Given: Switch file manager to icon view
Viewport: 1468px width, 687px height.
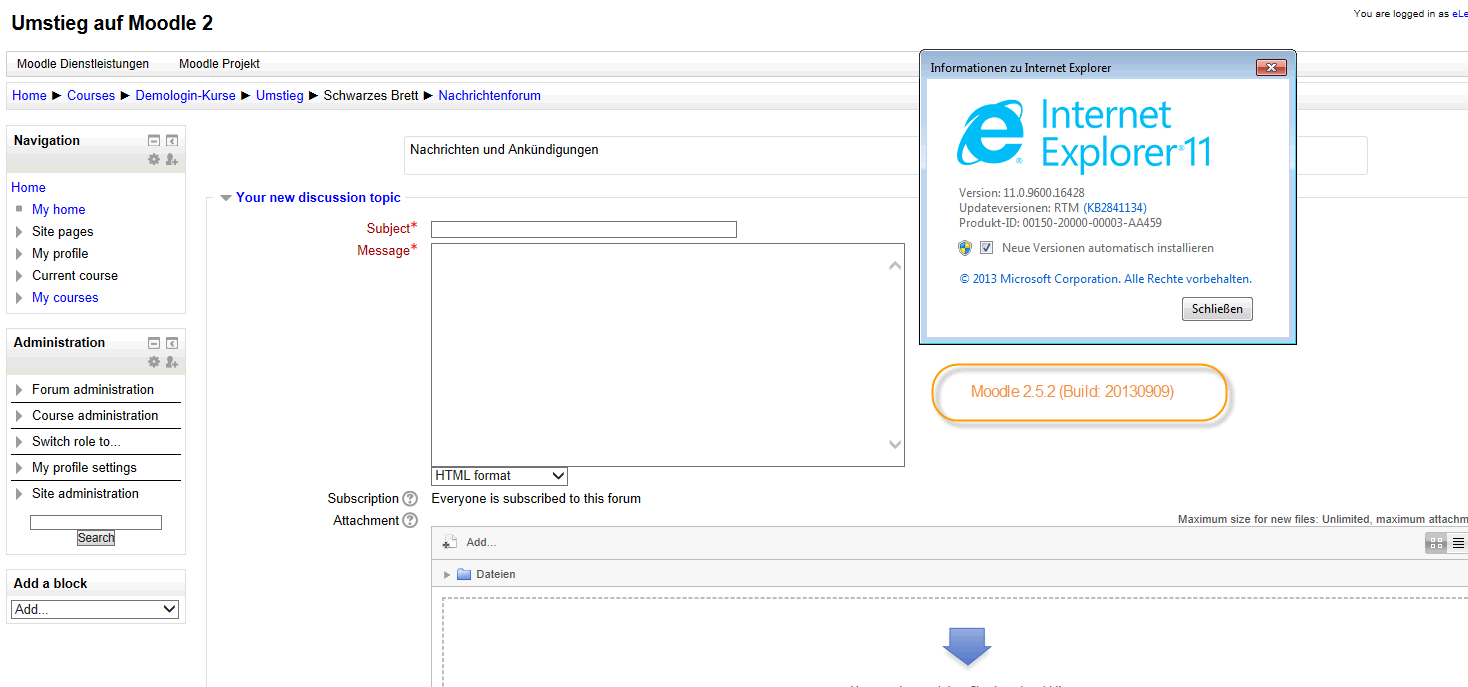Looking at the screenshot, I should [1436, 543].
